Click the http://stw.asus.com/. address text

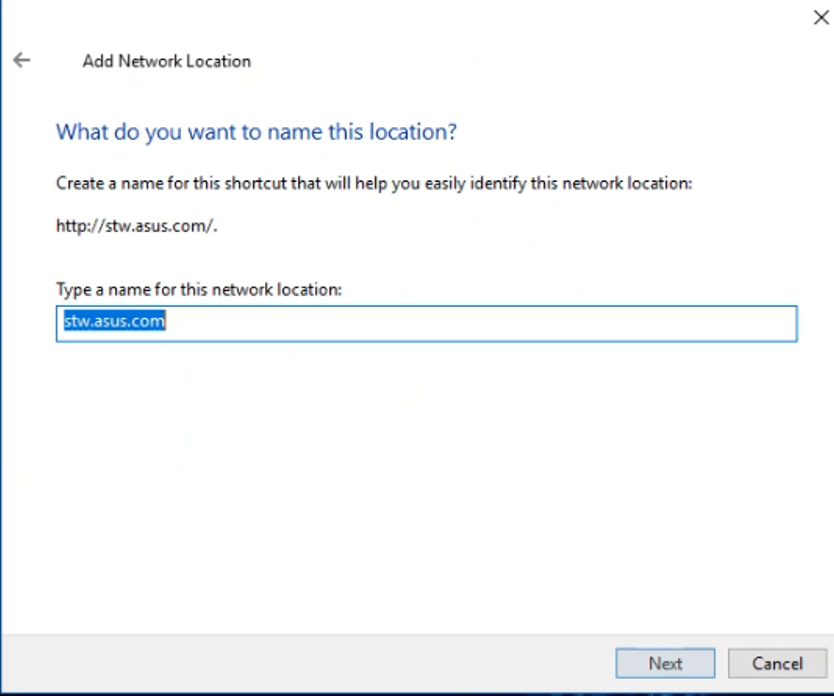coord(137,226)
